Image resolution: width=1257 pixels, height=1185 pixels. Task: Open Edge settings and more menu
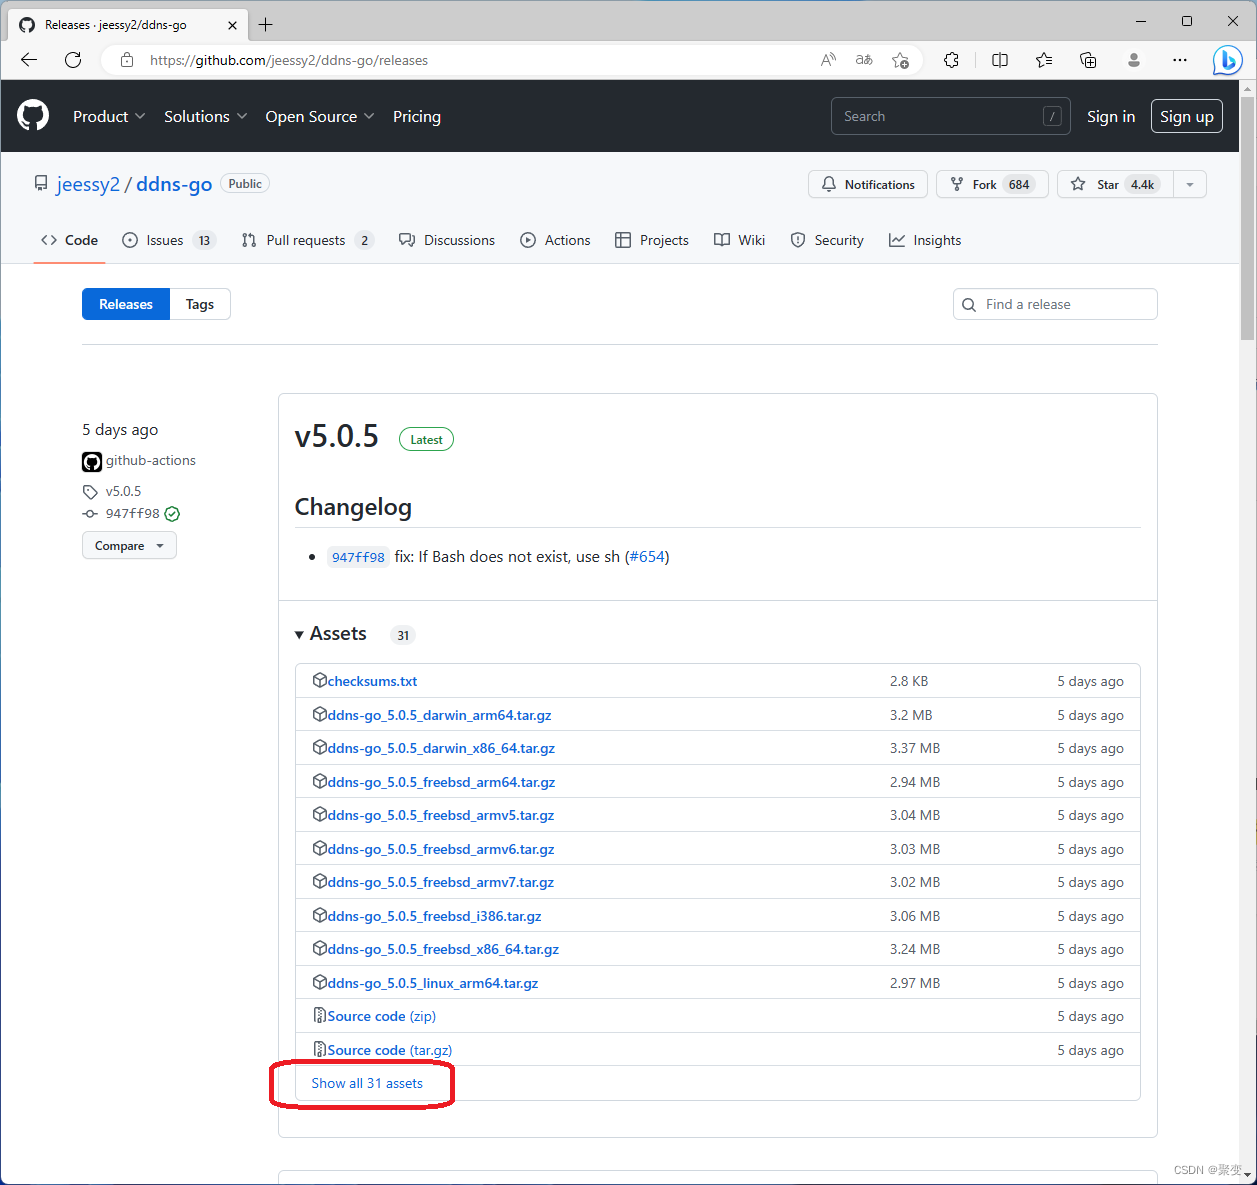(1180, 60)
